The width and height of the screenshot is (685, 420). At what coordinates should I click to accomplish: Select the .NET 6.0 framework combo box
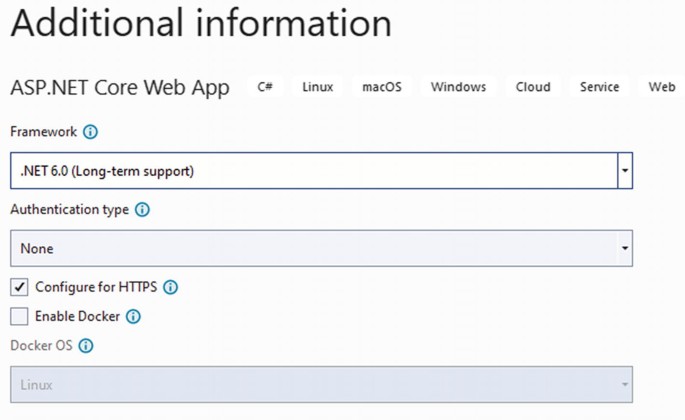(322, 170)
